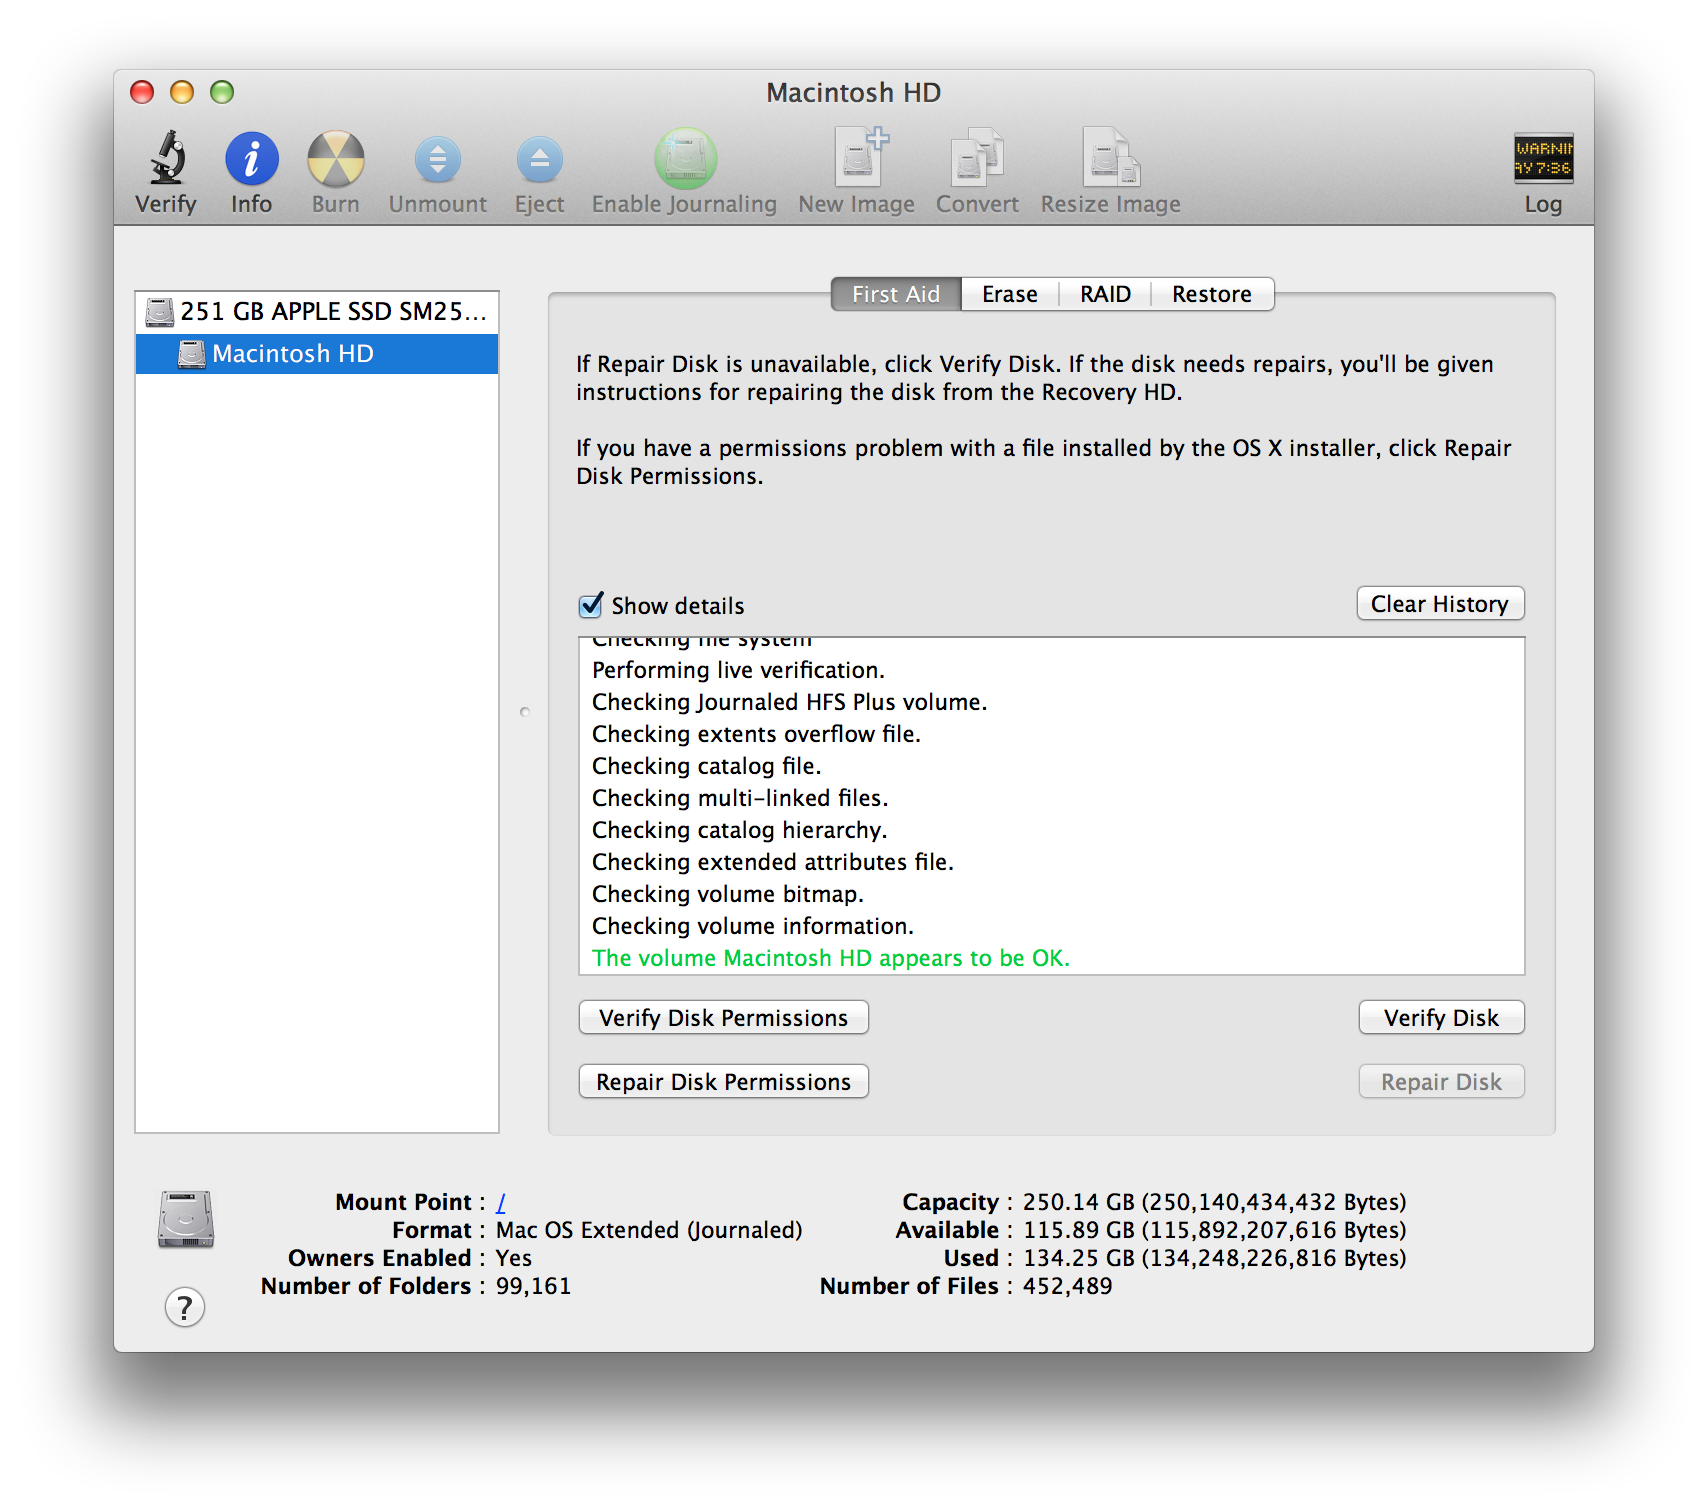Click Verify Disk Permissions button
Screen dimensions: 1708x1510
[x=723, y=1018]
